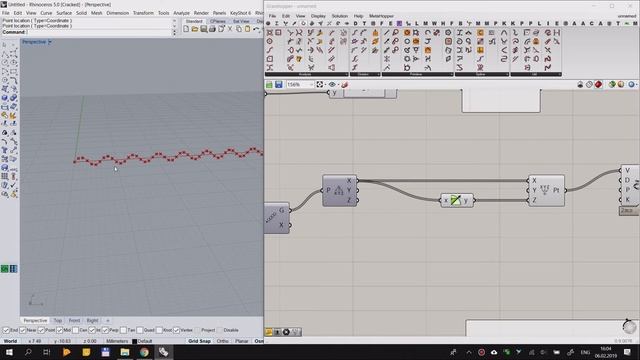The image size is (640, 360).
Task: Toggle Ortho in Rhino status bar
Action: (x=222, y=341)
